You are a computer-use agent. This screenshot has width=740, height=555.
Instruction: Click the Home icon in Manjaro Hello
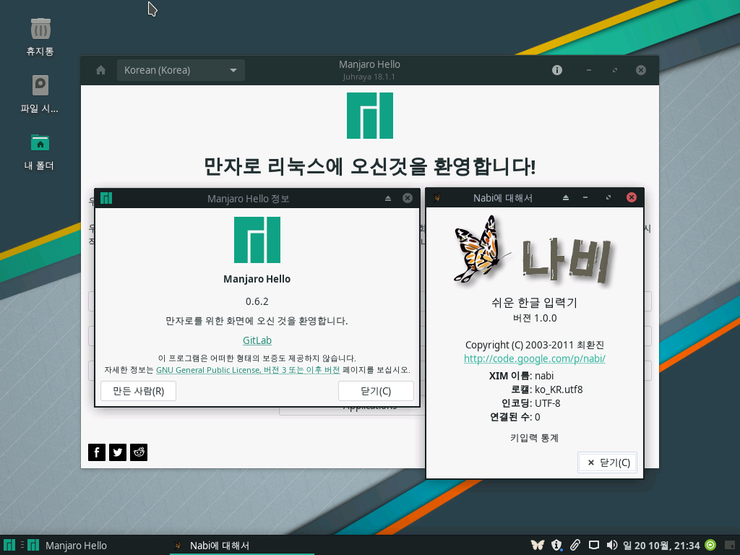click(x=100, y=70)
